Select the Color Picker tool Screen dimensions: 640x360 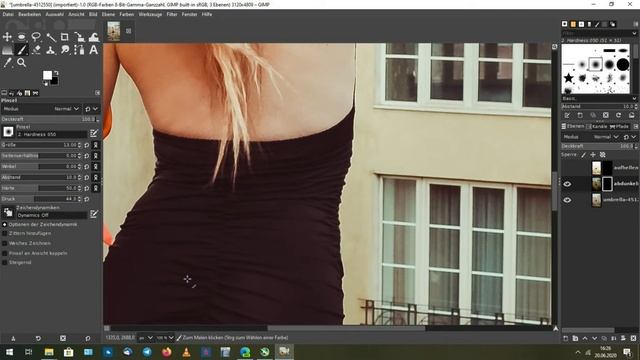click(x=7, y=62)
